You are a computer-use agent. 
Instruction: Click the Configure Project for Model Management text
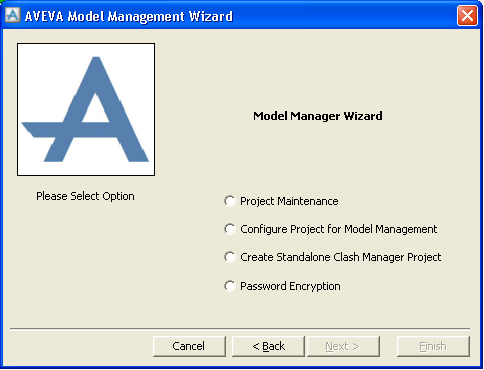click(338, 229)
